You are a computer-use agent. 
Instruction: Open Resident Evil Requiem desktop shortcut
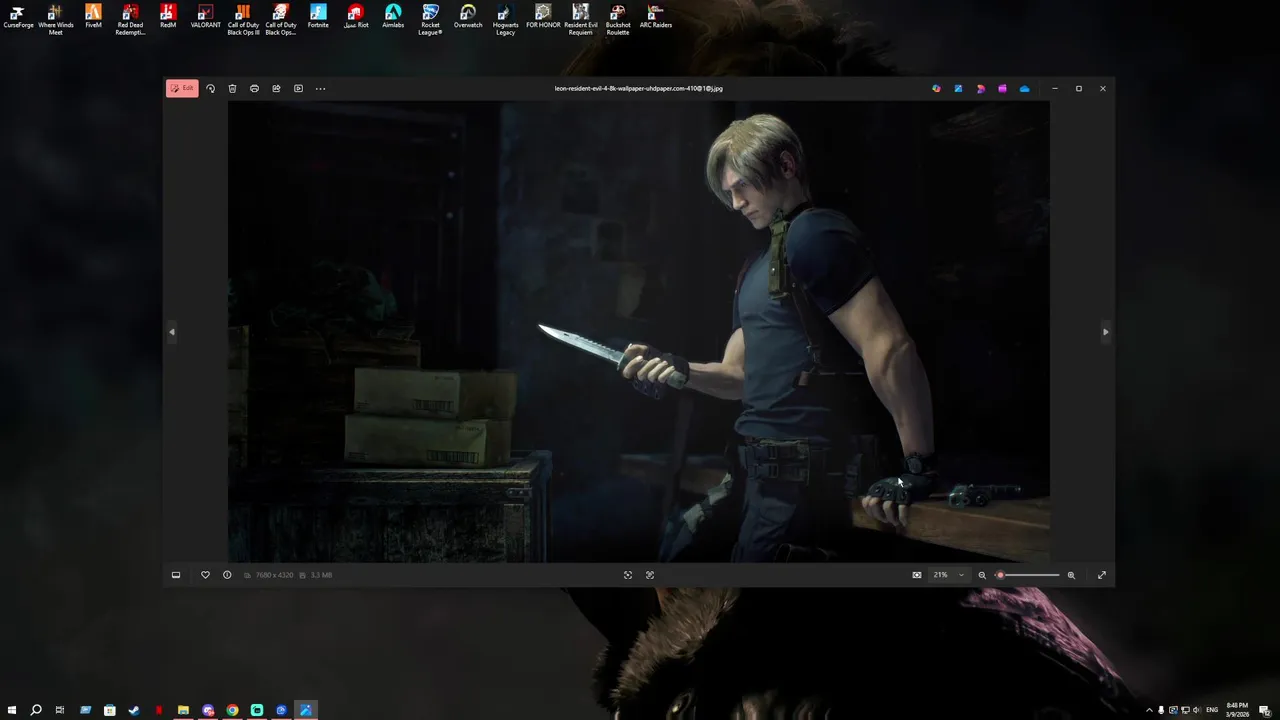581,19
